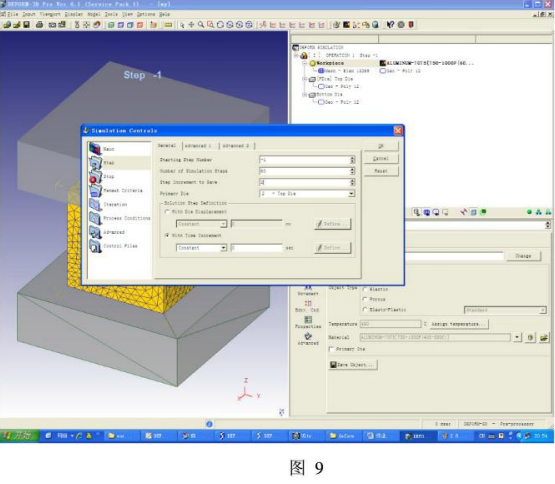
Task: Close the Simulation Controls dialog
Action: [398, 131]
